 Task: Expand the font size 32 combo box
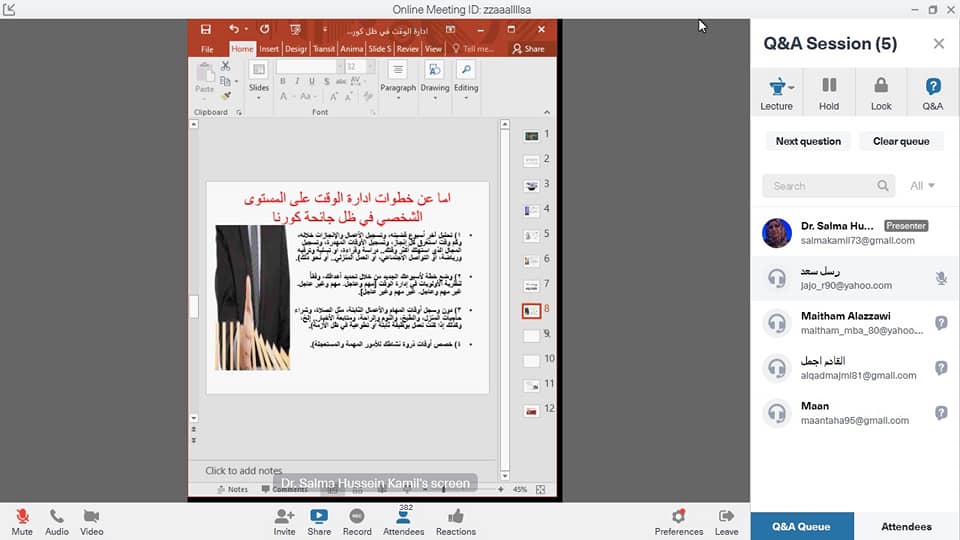[x=367, y=67]
